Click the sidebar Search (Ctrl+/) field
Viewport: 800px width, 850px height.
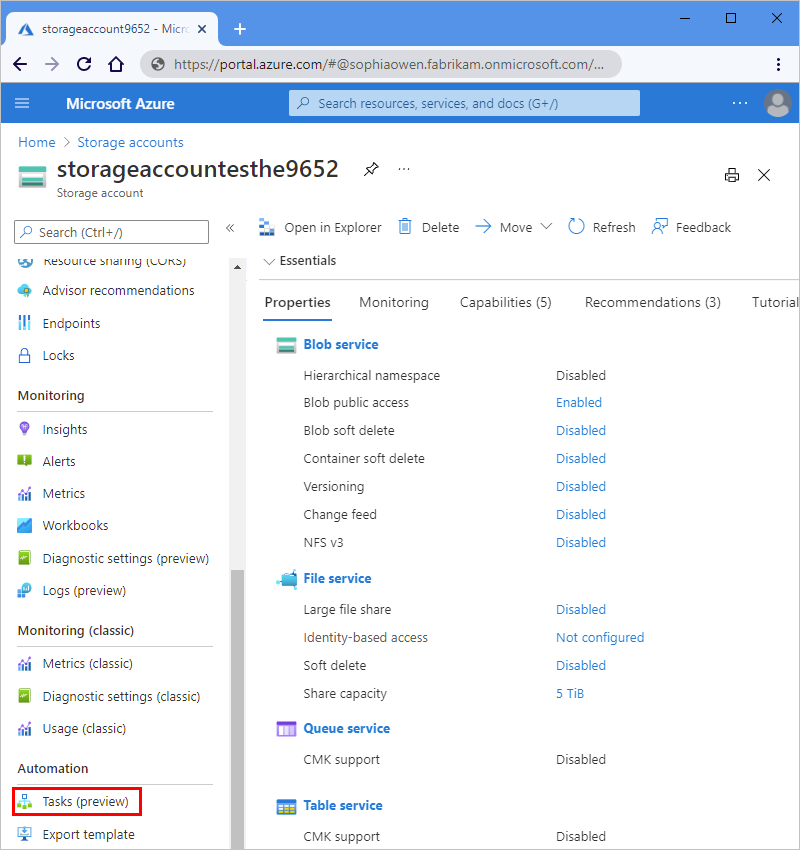(111, 232)
